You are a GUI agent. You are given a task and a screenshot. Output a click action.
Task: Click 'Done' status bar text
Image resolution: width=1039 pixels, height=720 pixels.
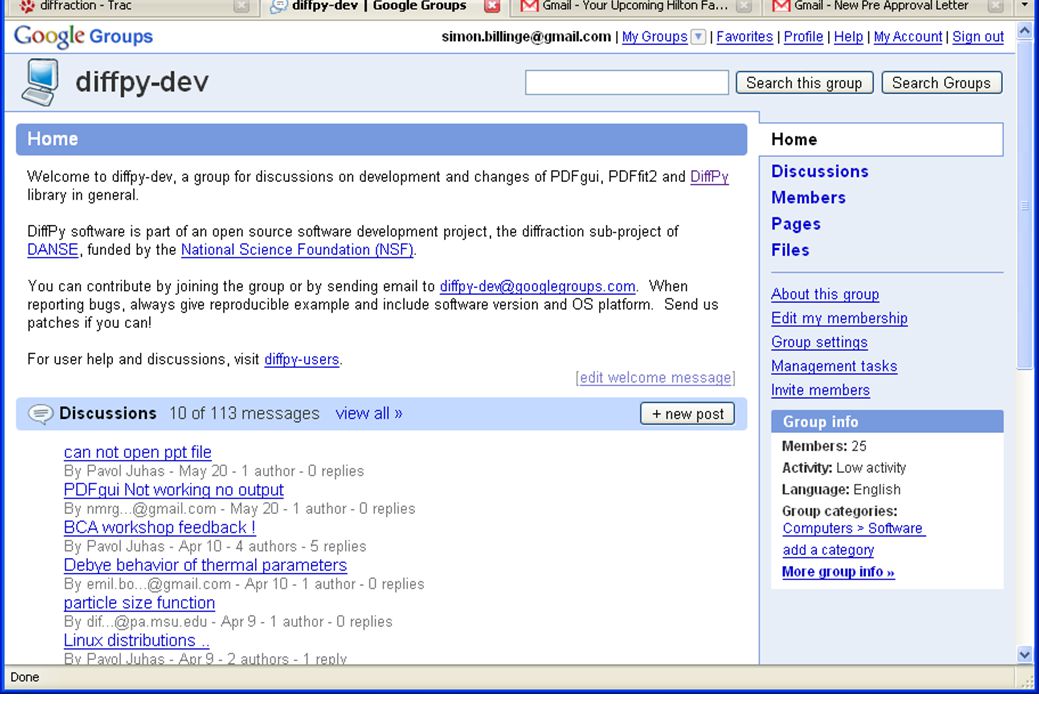[x=25, y=677]
